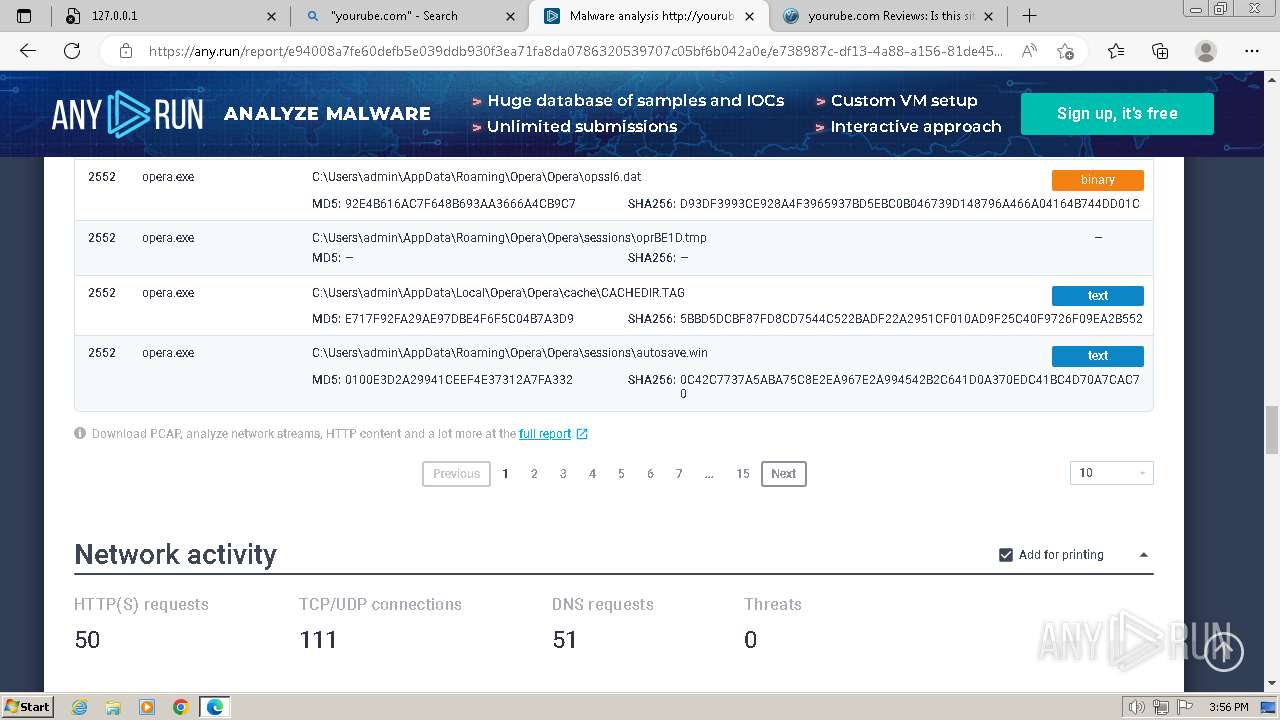Click the ANY.RUN logo
Screen dimensions: 1280x720
127,114
